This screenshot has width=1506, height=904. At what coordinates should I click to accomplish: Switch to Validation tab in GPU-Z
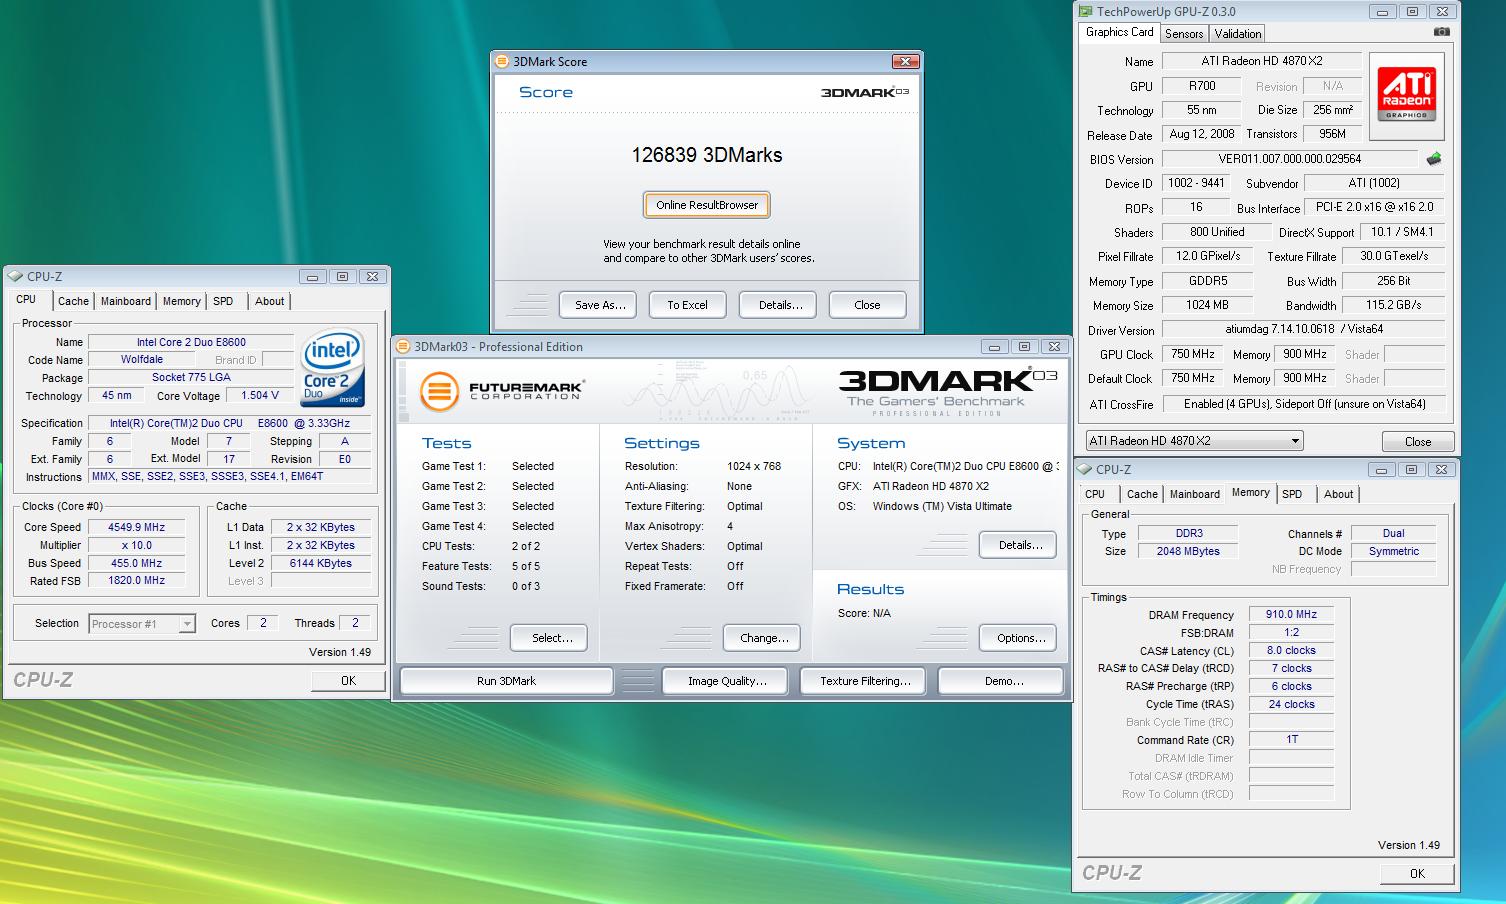[x=1238, y=34]
